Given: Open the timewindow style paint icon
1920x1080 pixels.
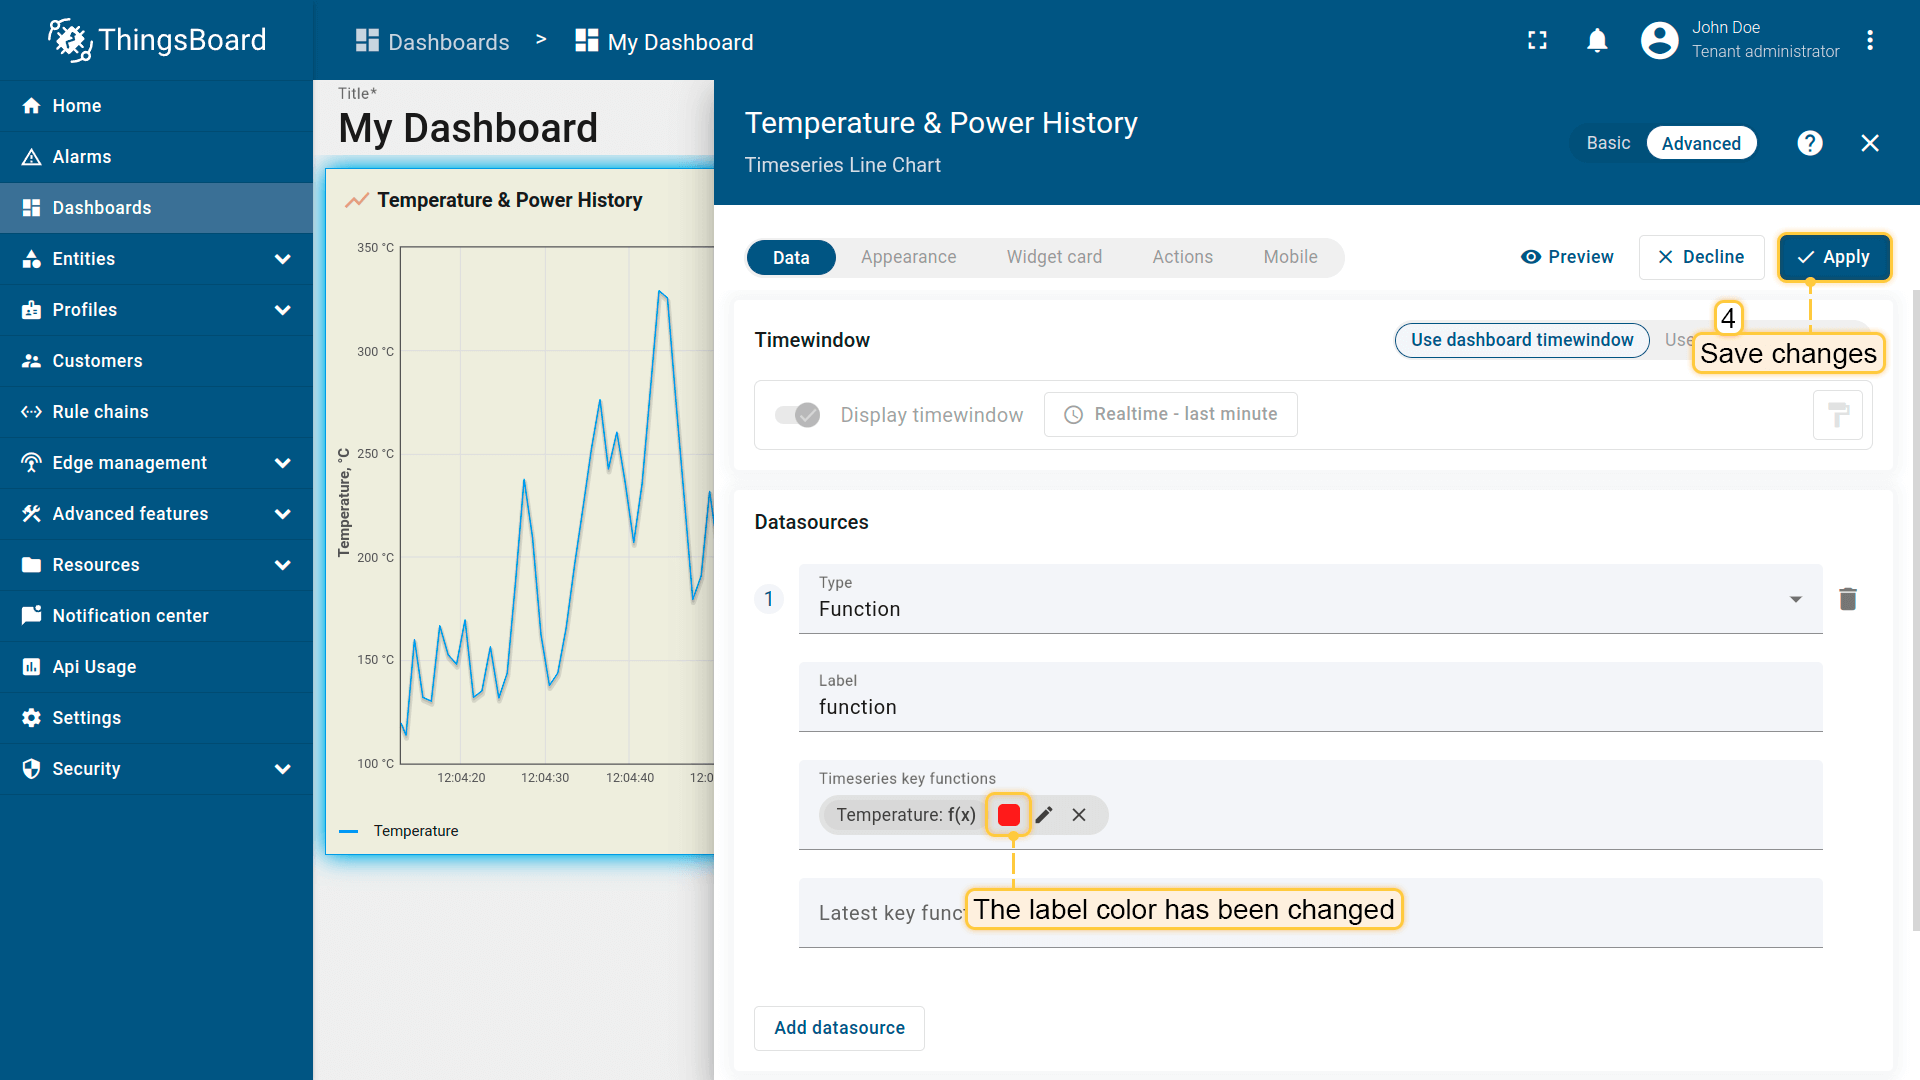Looking at the screenshot, I should pyautogui.click(x=1837, y=415).
